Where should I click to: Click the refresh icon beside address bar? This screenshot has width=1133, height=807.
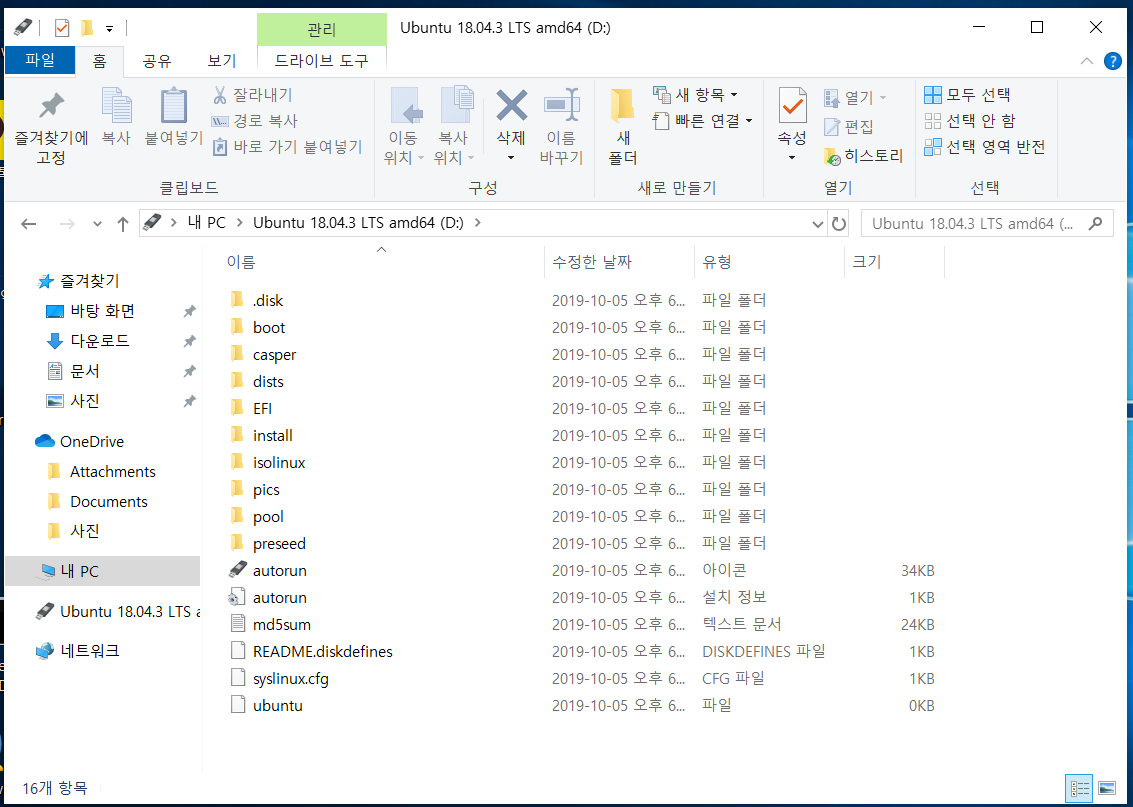click(838, 223)
